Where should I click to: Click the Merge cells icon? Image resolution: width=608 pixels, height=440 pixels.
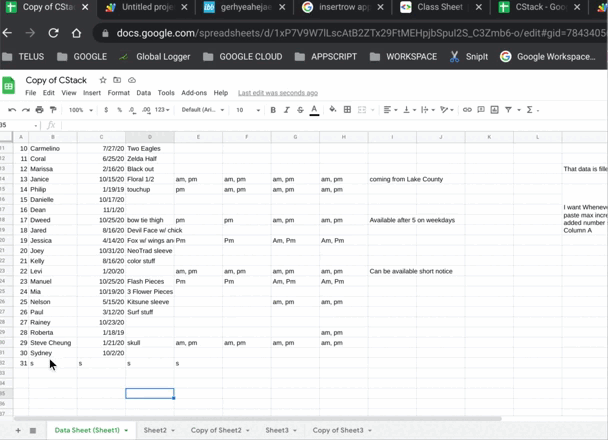(x=362, y=110)
